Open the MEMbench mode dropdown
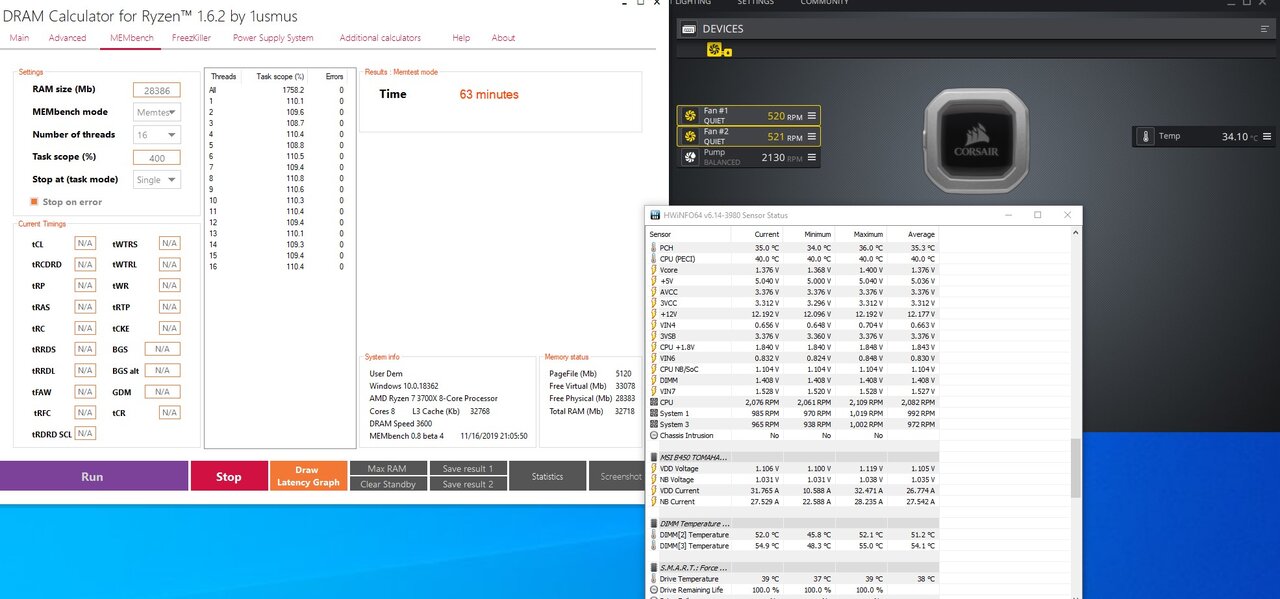Image resolution: width=1280 pixels, height=599 pixels. [x=157, y=112]
